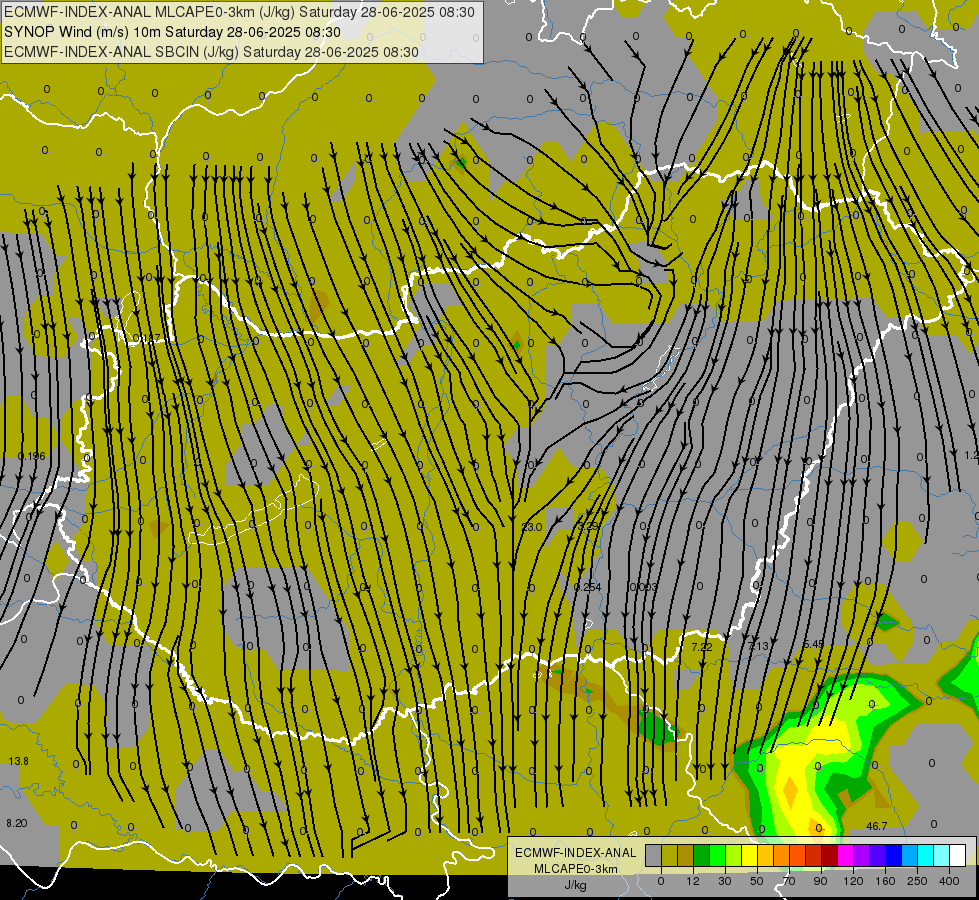Click the 23.0 value on the map

click(x=532, y=527)
